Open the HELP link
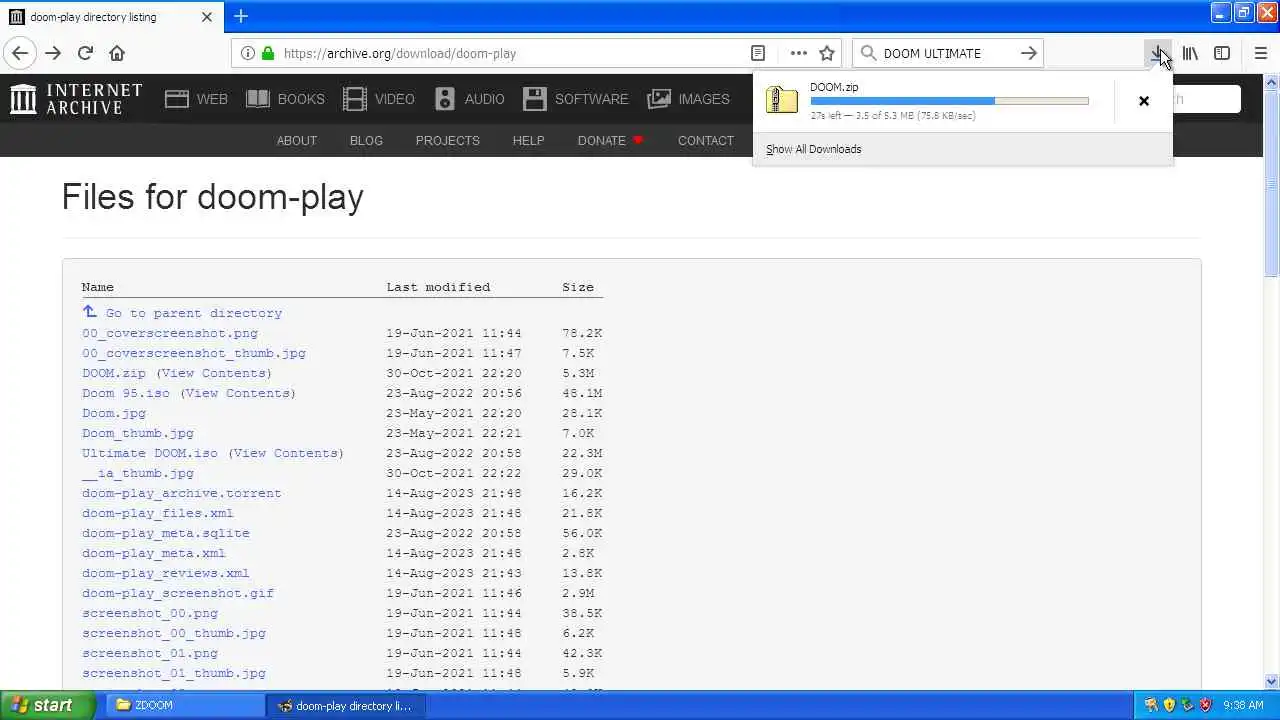The image size is (1280, 720). [528, 141]
